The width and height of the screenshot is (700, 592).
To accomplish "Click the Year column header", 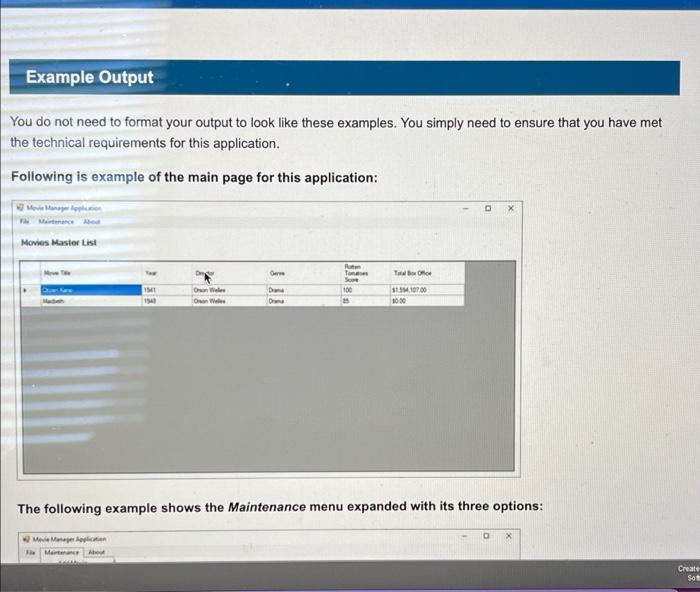I will point(167,273).
